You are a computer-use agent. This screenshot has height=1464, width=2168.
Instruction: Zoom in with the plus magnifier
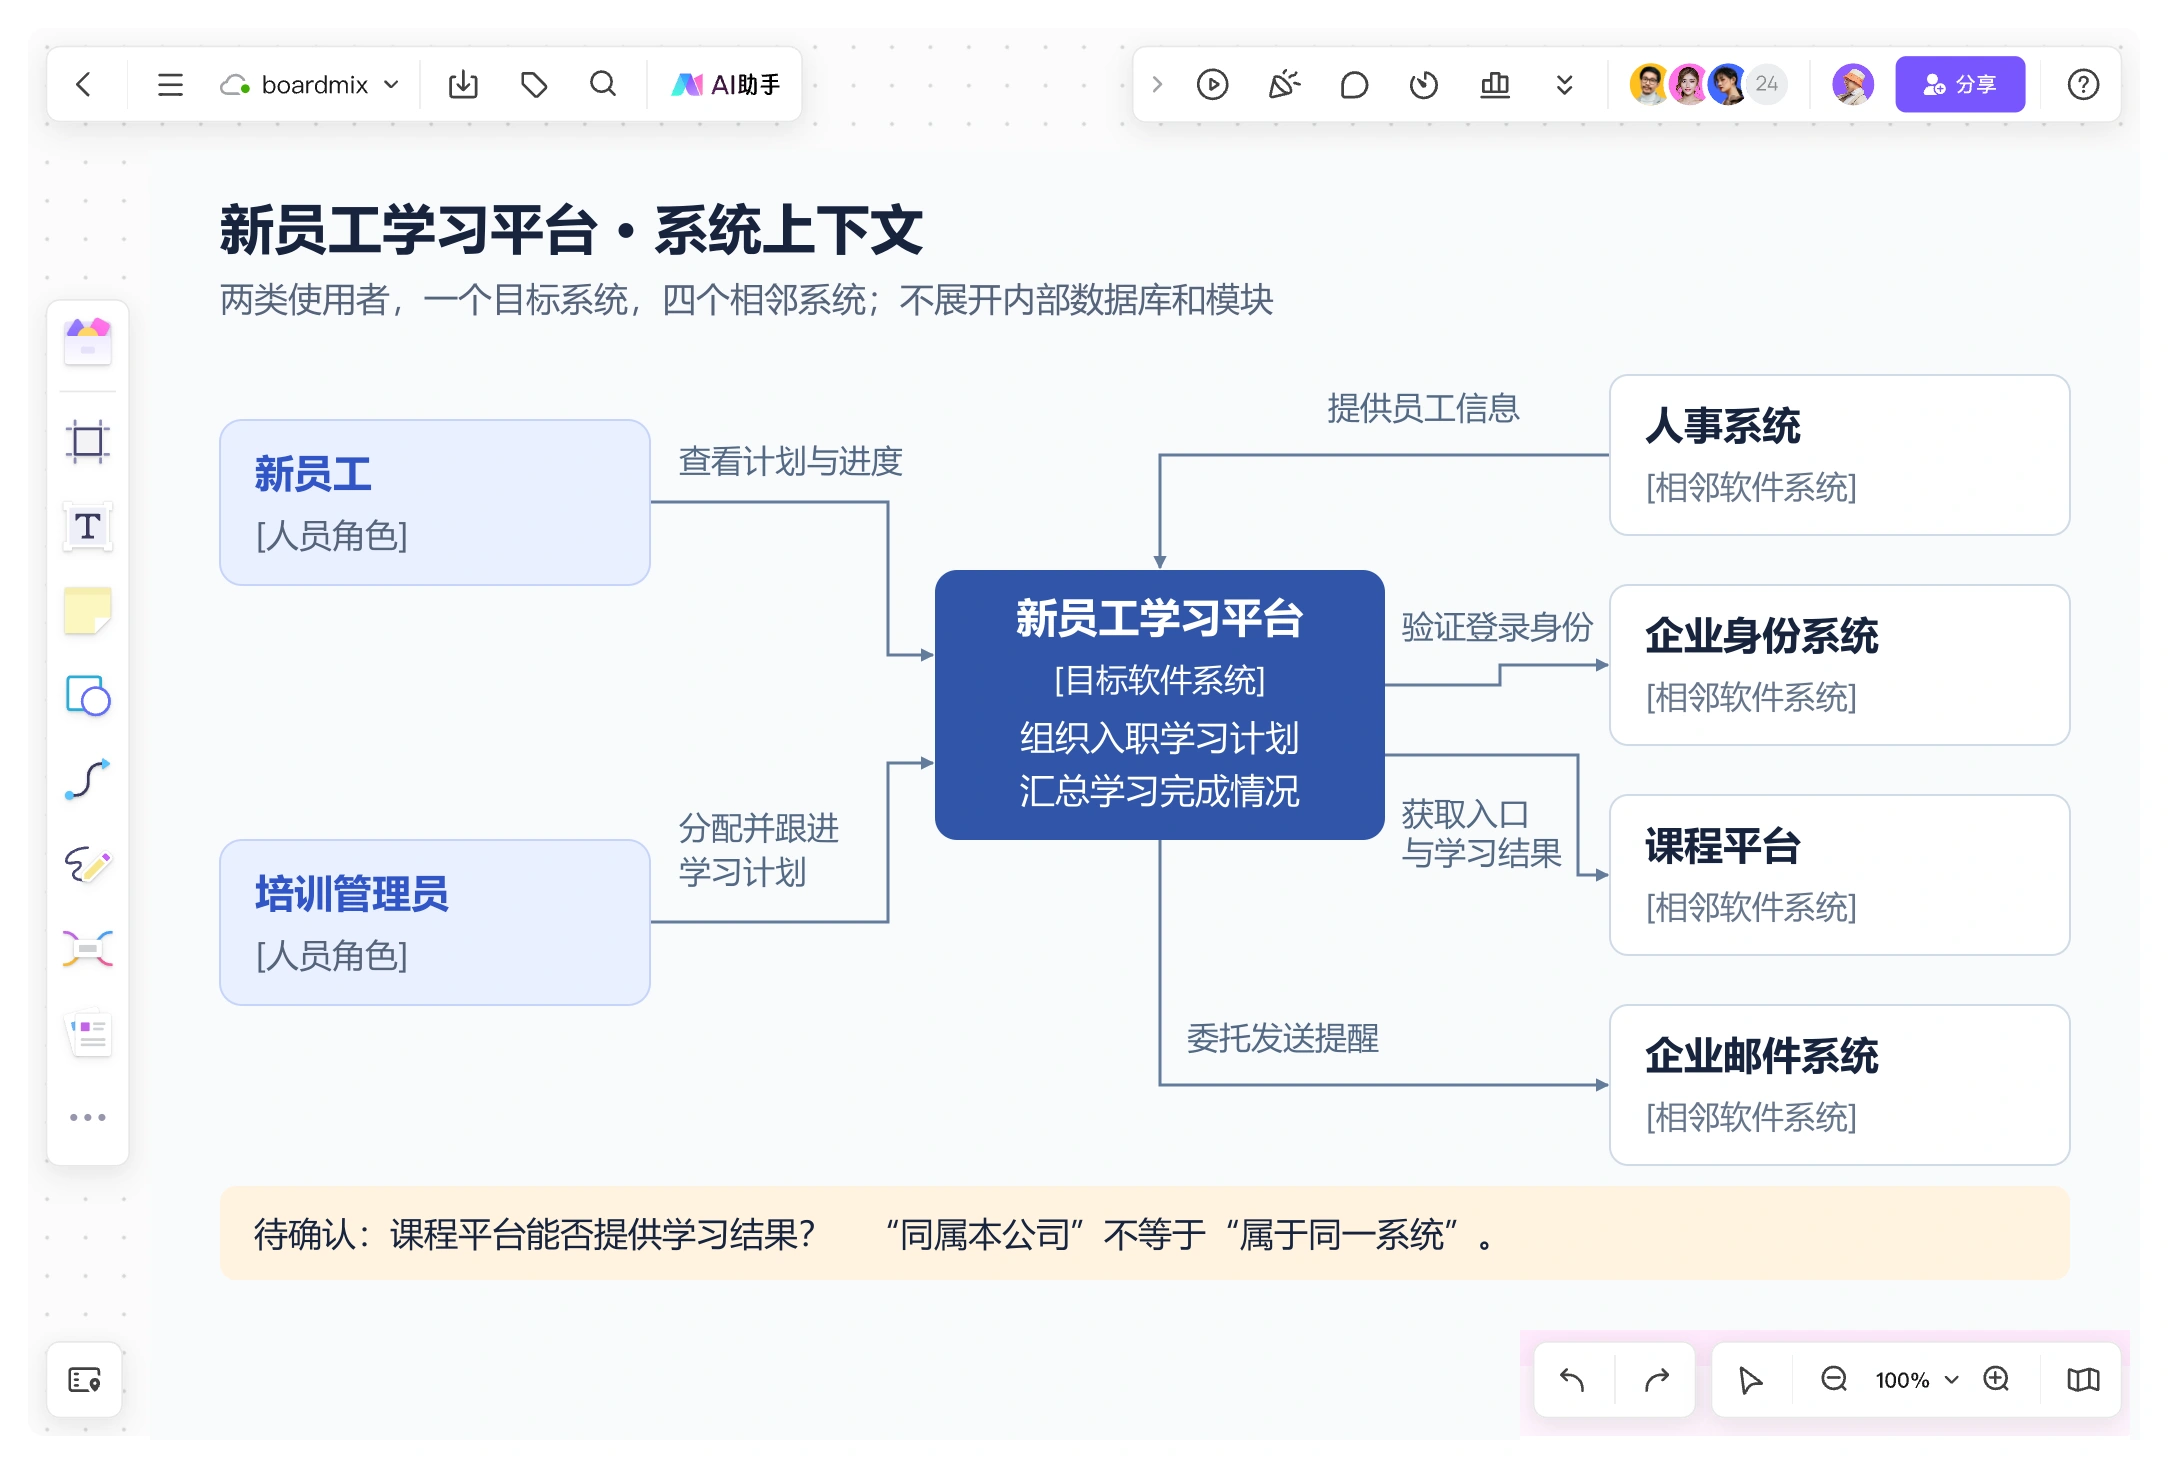(1997, 1380)
